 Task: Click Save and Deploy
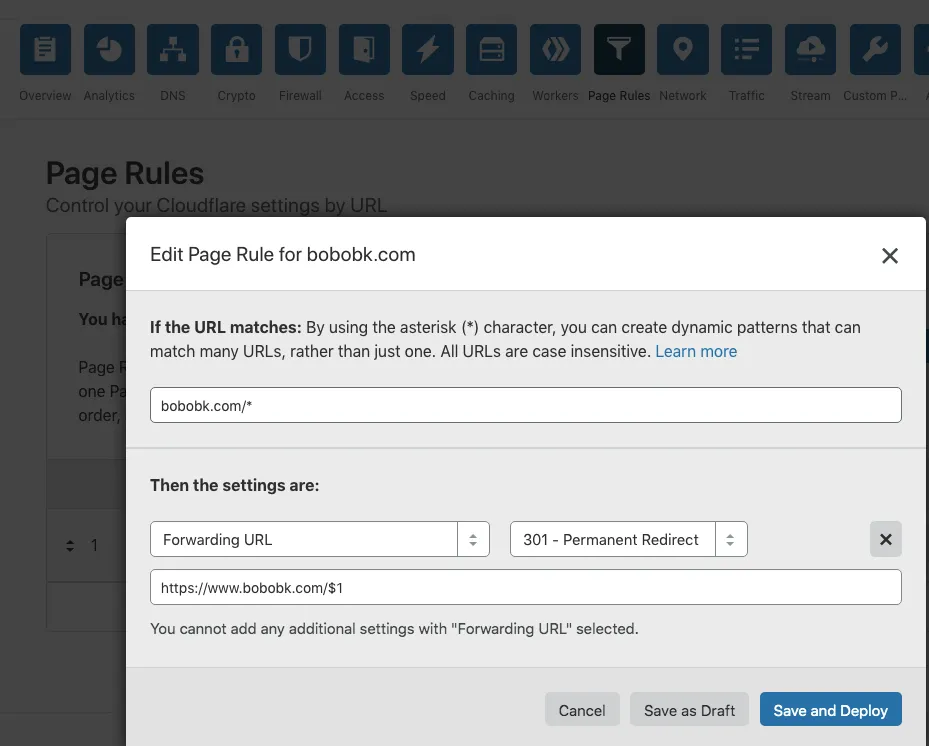coord(831,709)
